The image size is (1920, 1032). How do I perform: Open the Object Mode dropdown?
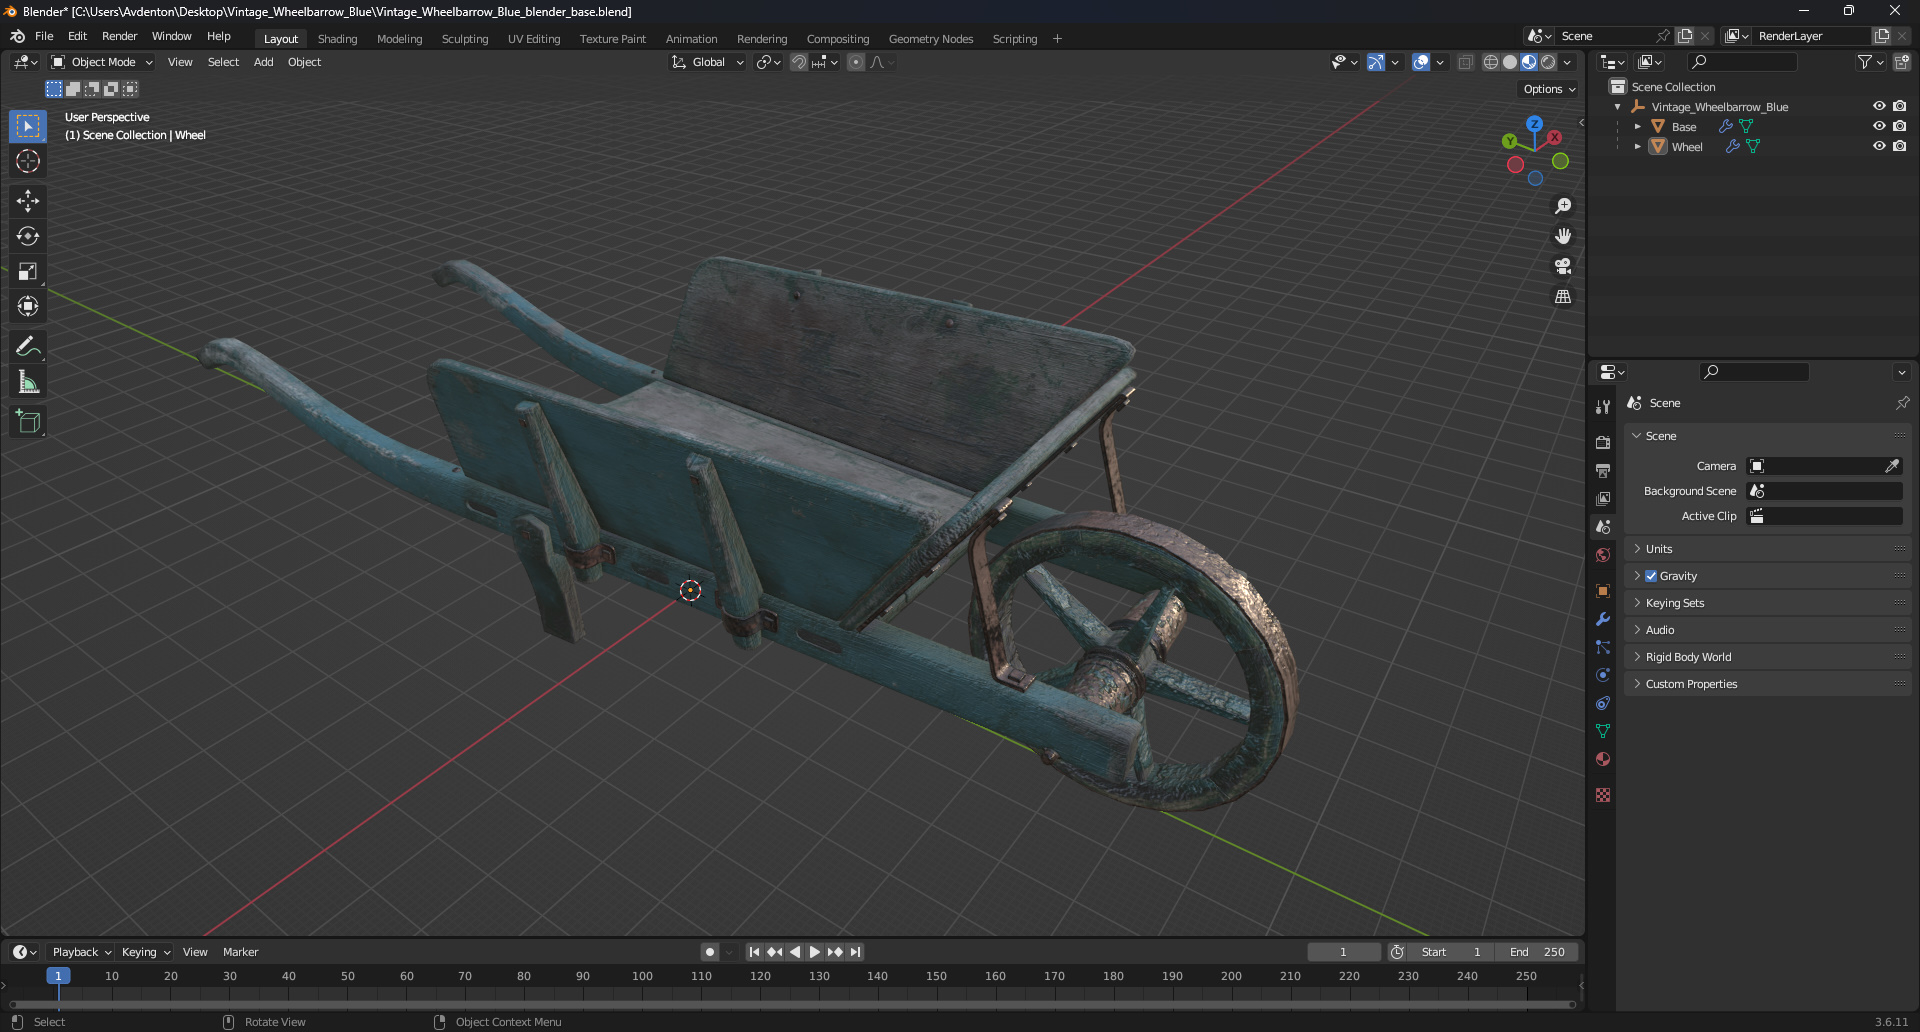click(x=102, y=62)
